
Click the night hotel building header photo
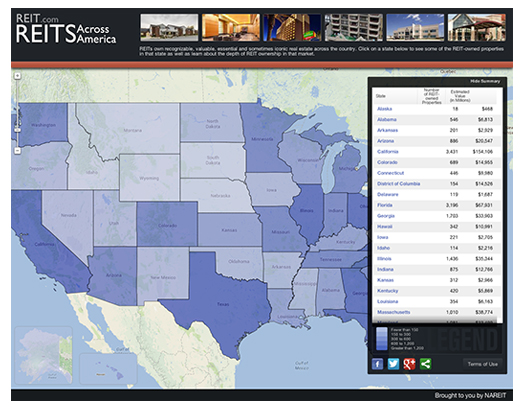(x=292, y=27)
